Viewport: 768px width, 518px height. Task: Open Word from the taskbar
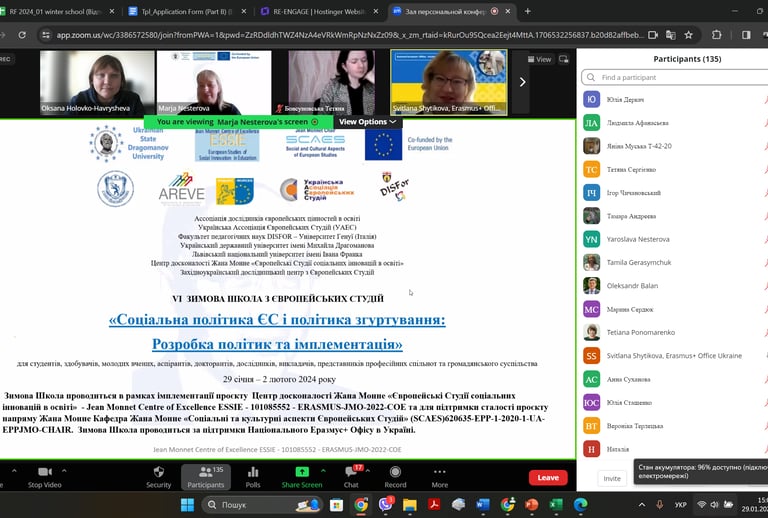pyautogui.click(x=483, y=505)
